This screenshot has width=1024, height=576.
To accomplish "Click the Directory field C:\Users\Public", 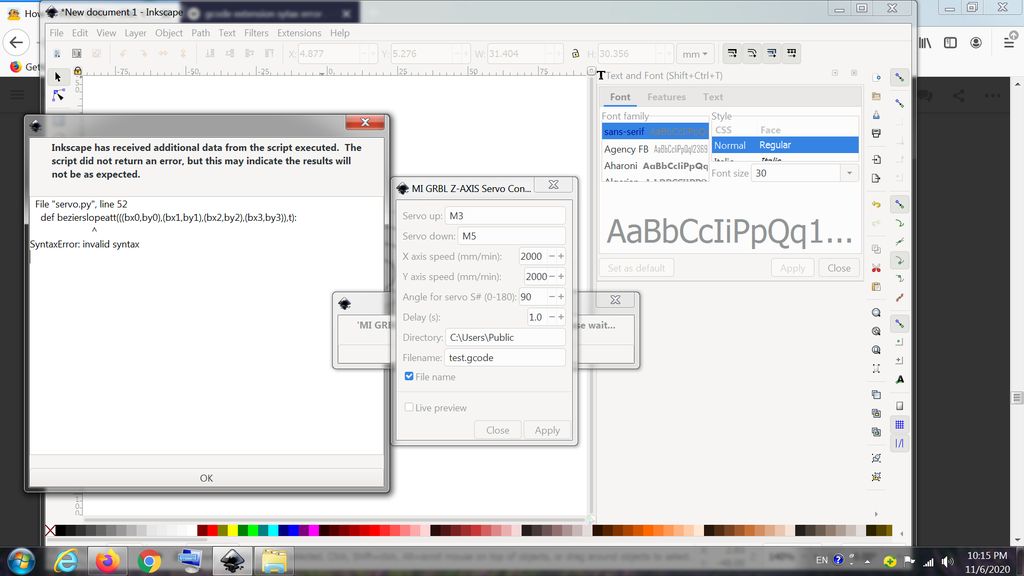I will pyautogui.click(x=505, y=337).
